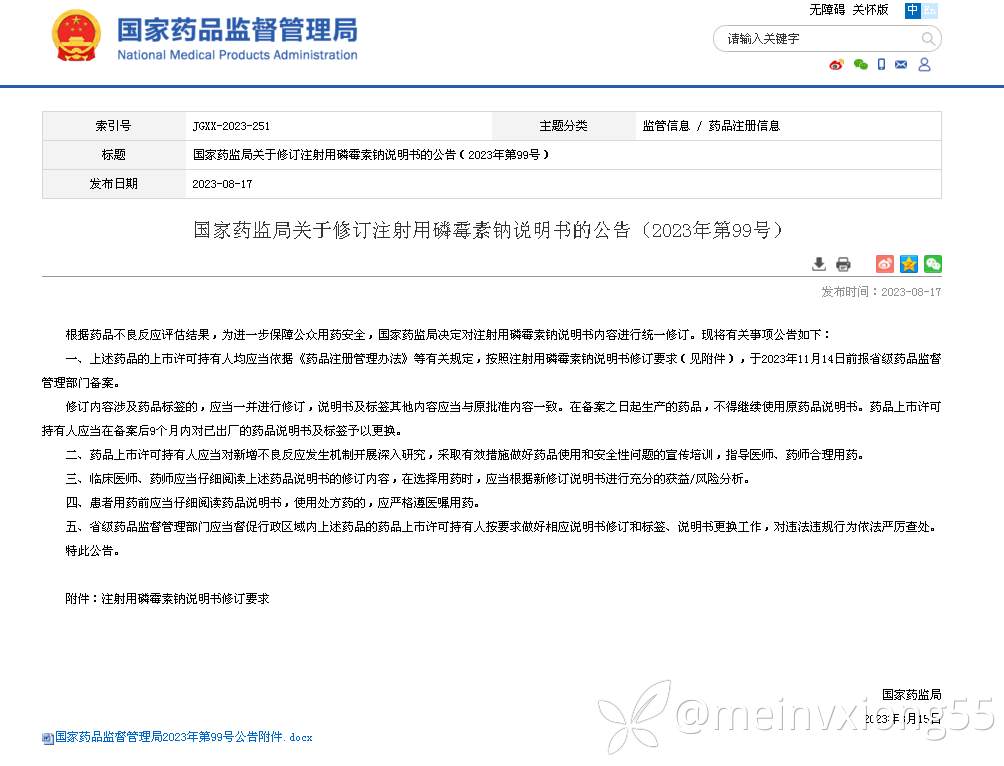Click the search magnifier icon
The image size is (1004, 766).
pos(928,39)
